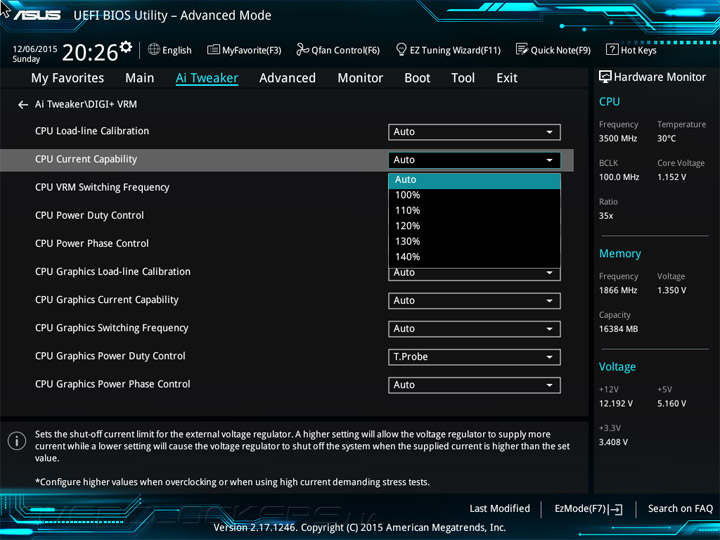
Task: Select CPU Graphics Load-line Calibration label
Action: tap(112, 271)
